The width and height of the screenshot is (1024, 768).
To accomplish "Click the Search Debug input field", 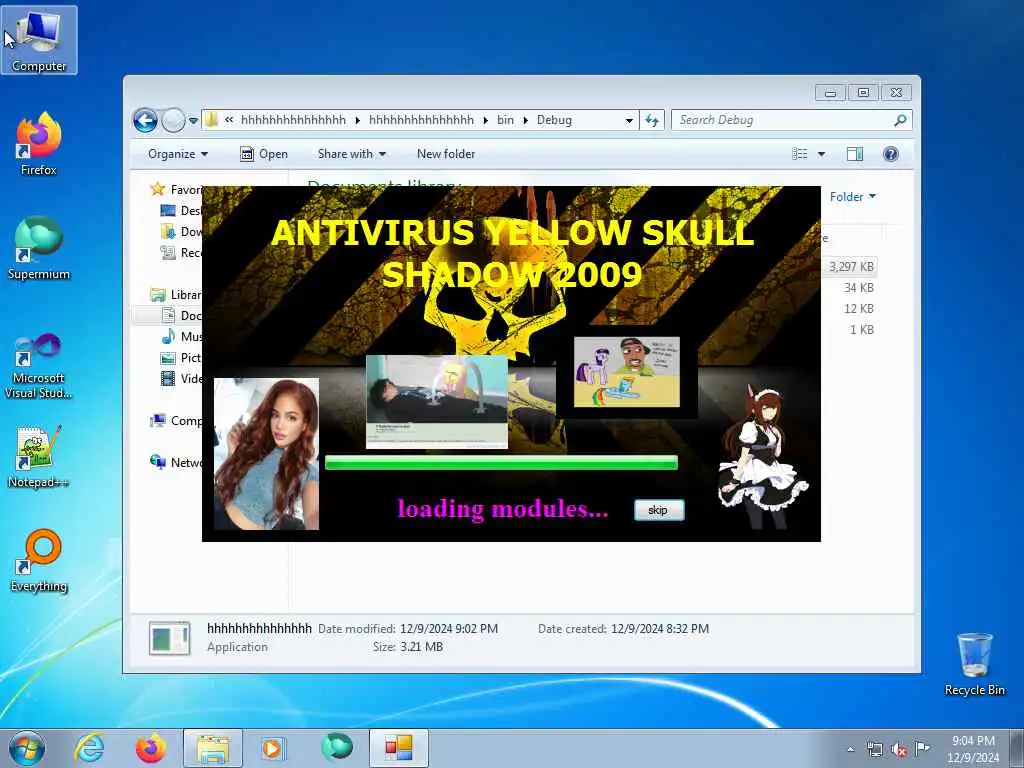I will point(784,120).
